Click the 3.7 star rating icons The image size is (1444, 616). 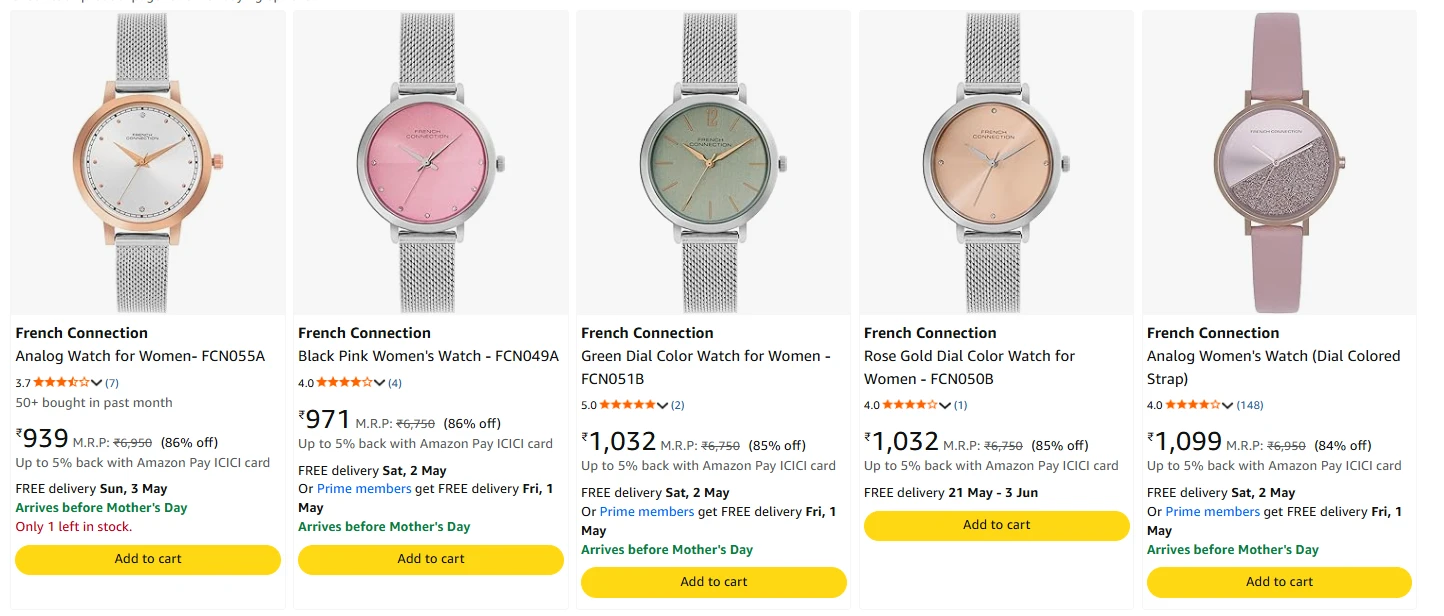62,383
